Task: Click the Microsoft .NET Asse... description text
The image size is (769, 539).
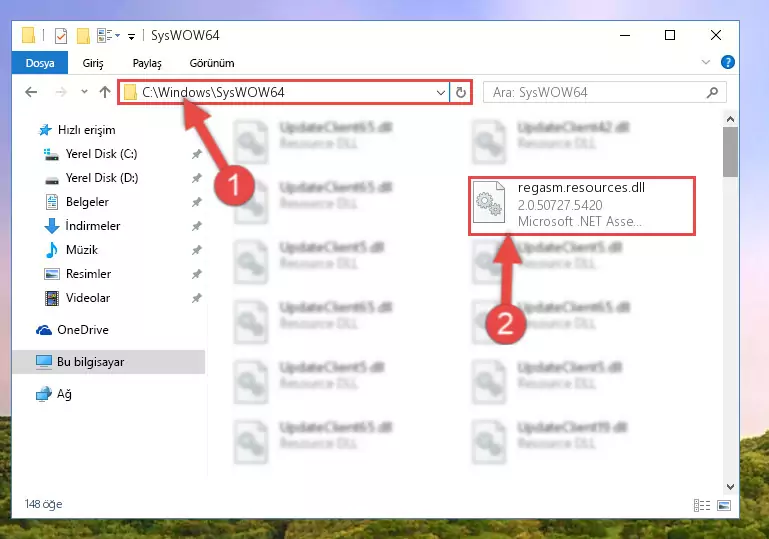Action: (x=580, y=222)
